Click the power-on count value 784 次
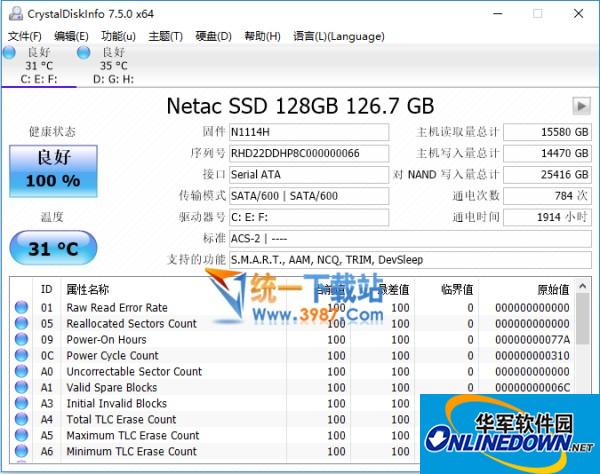 [x=547, y=196]
